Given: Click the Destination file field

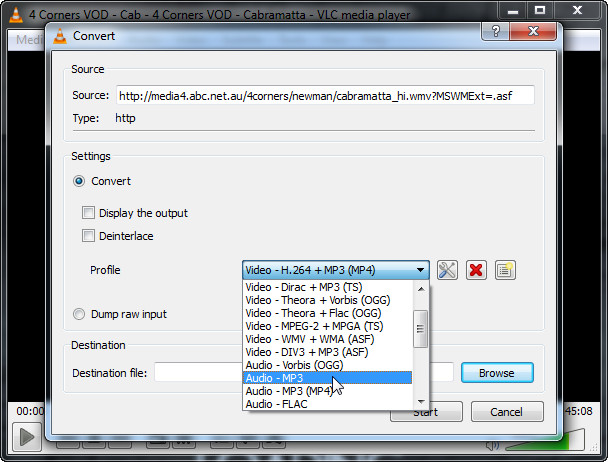Looking at the screenshot, I should (303, 373).
